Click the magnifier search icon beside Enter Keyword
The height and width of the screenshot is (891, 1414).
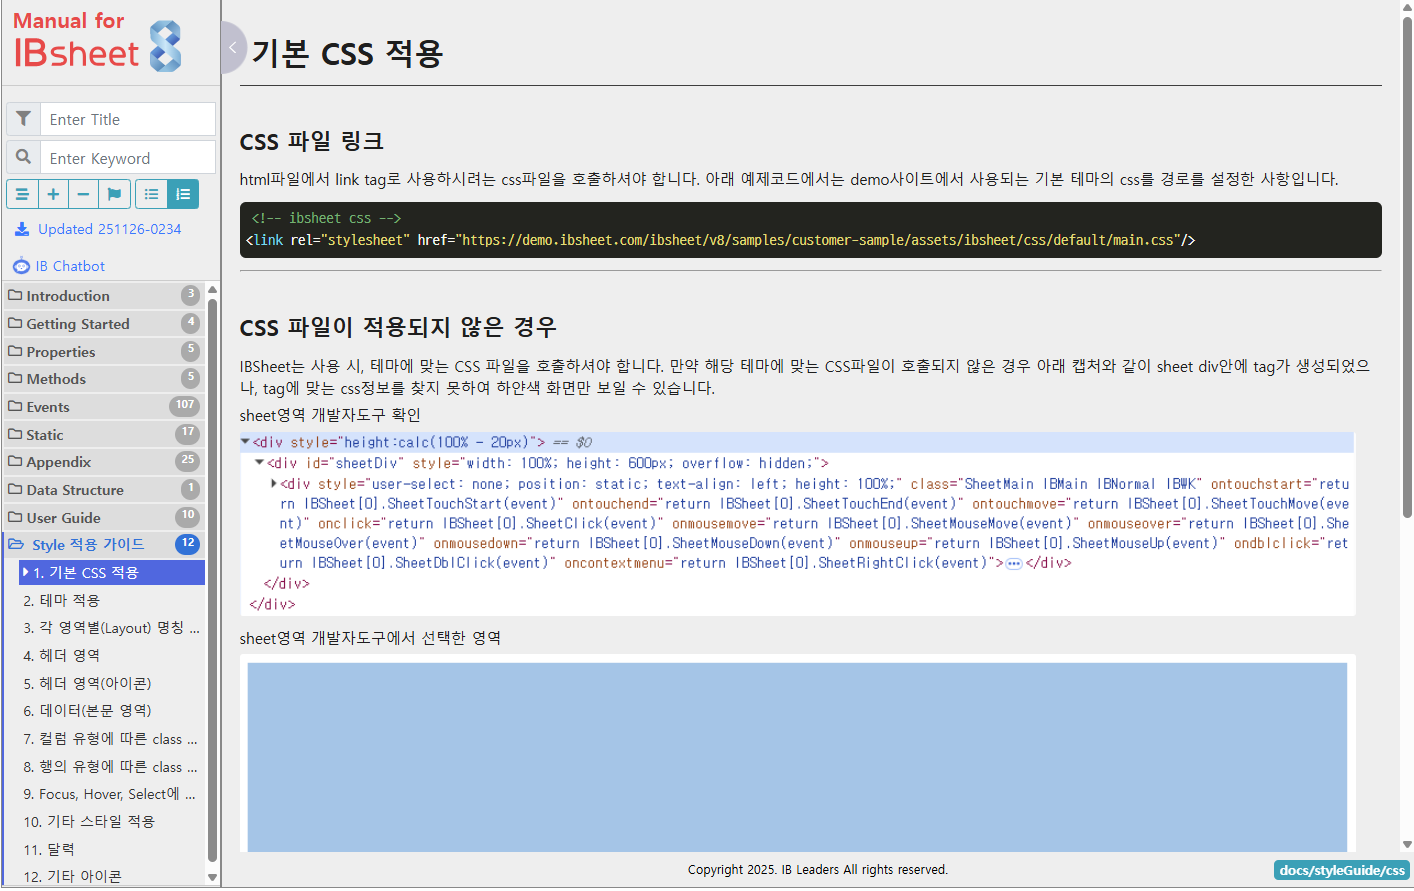[x=23, y=157]
